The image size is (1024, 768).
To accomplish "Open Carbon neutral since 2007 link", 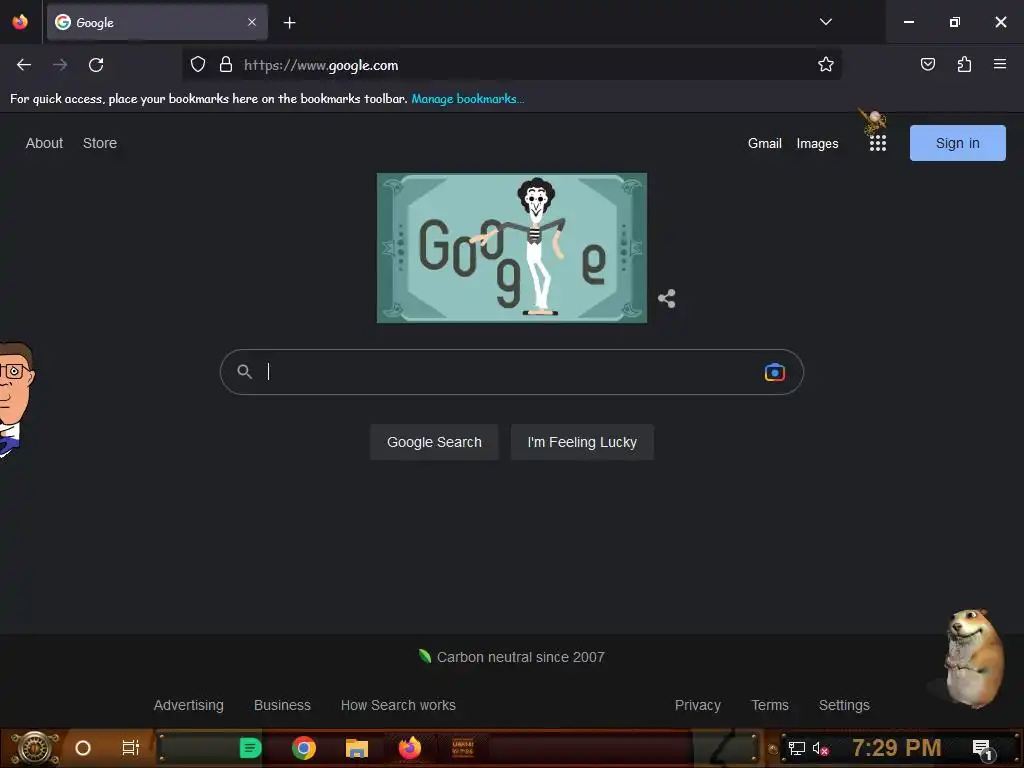I will [x=512, y=657].
